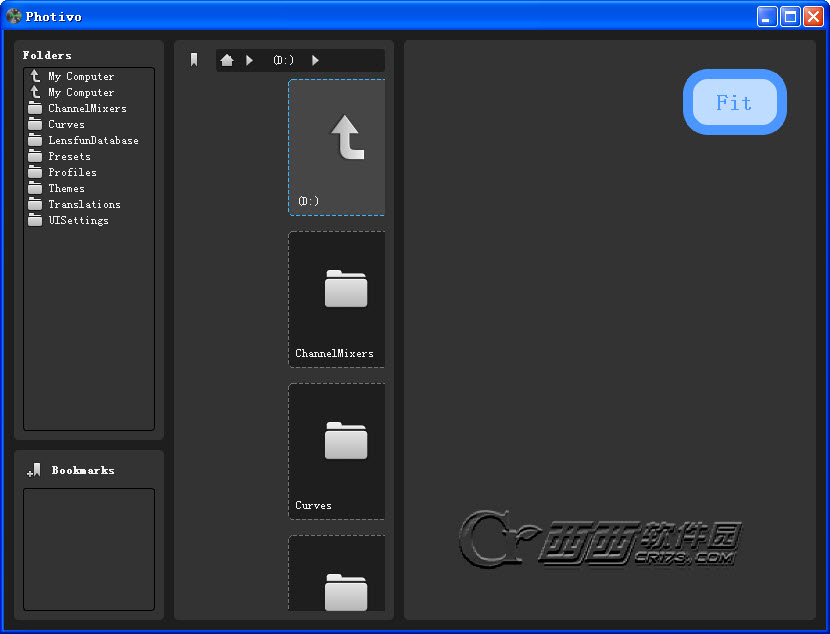Select Curves in the Folders list

pyautogui.click(x=89, y=124)
